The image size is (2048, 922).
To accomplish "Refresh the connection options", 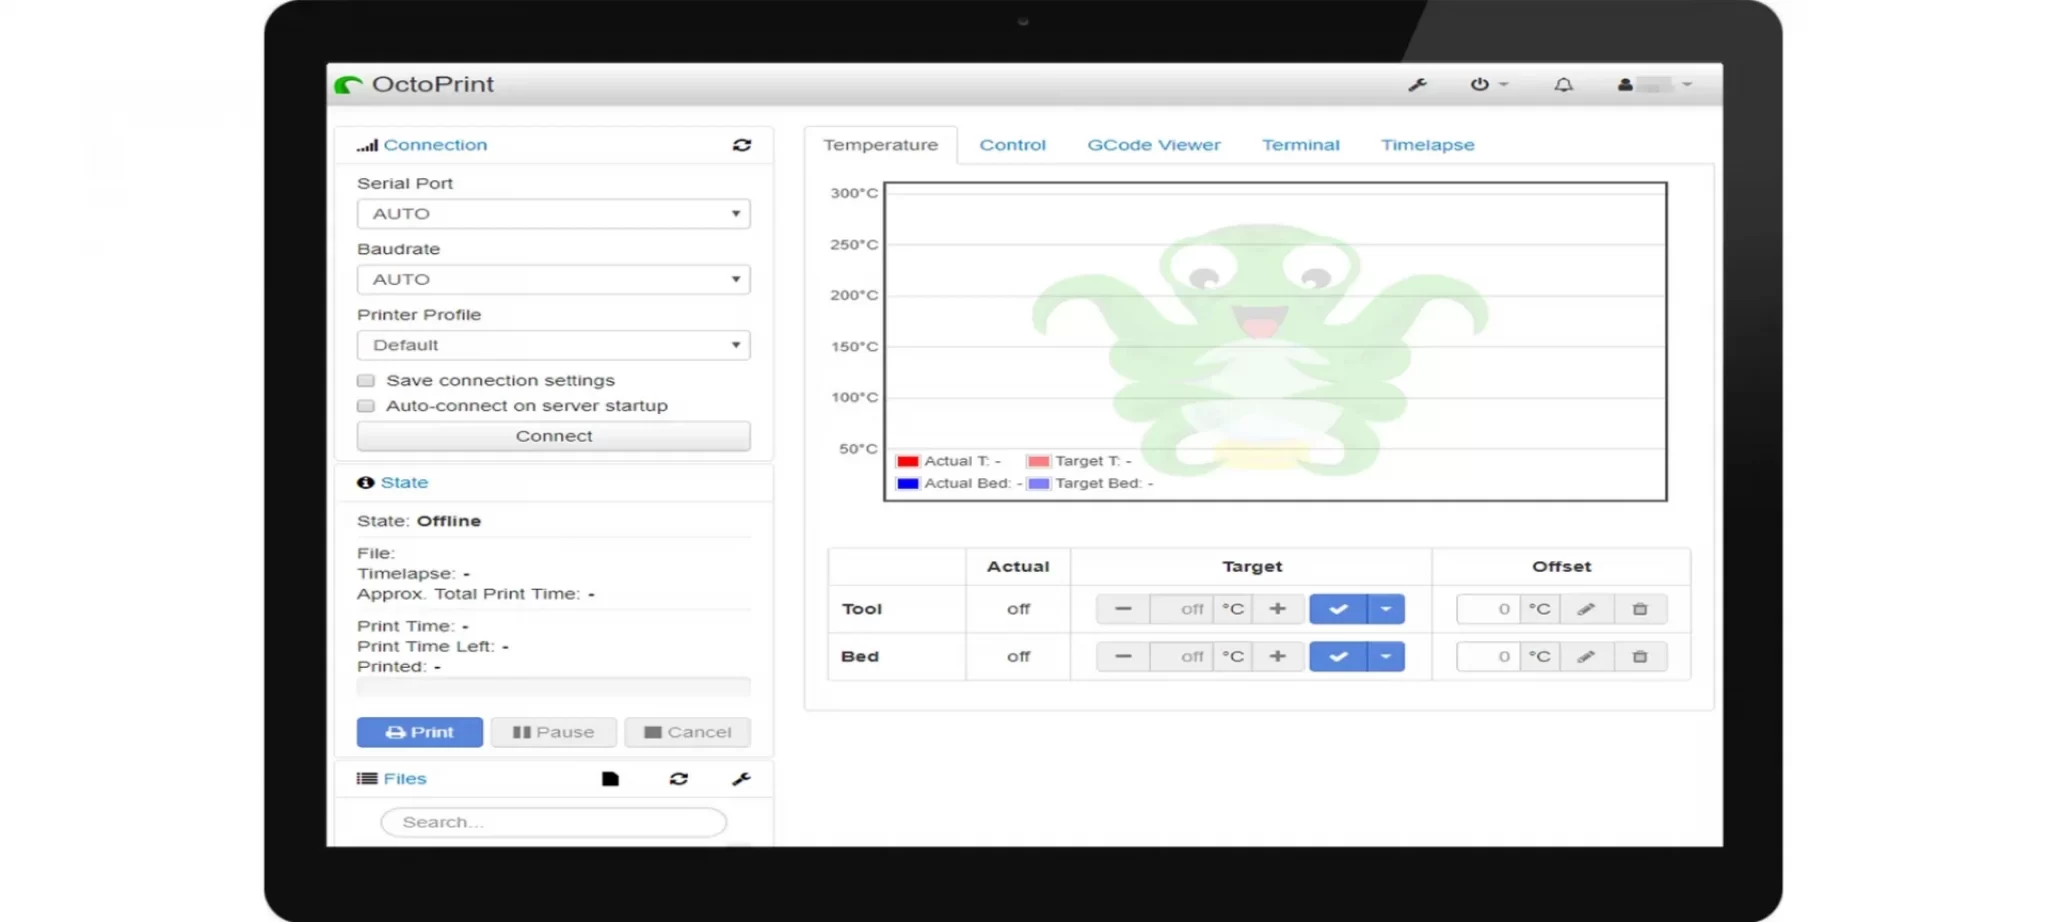I will [x=741, y=145].
